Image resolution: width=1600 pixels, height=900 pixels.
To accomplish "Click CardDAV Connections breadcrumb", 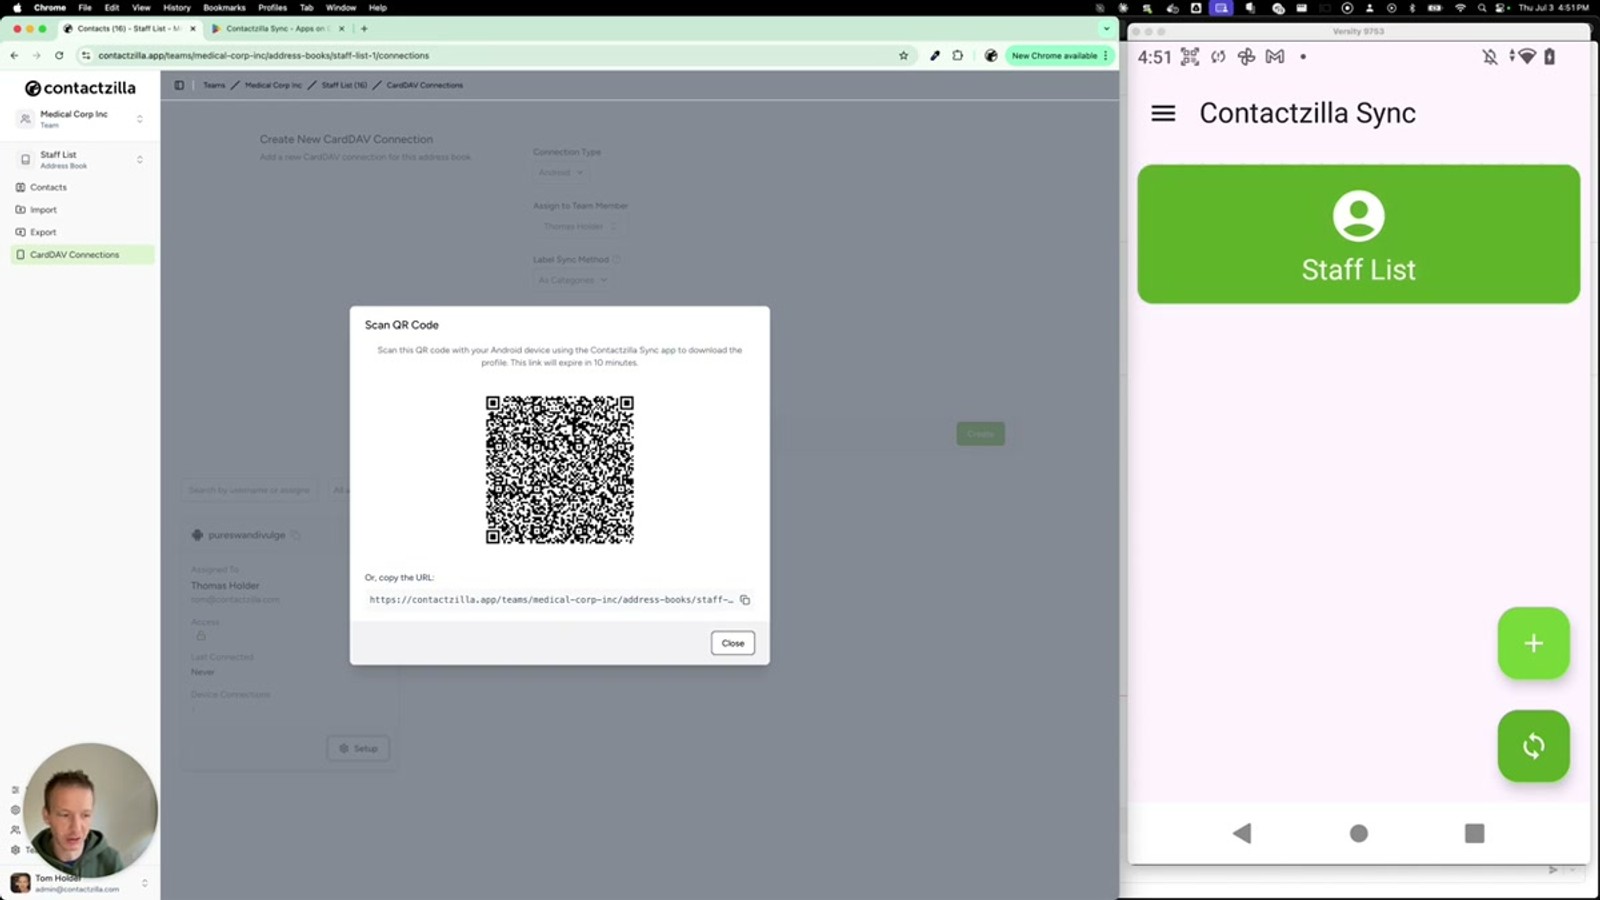I will (425, 85).
